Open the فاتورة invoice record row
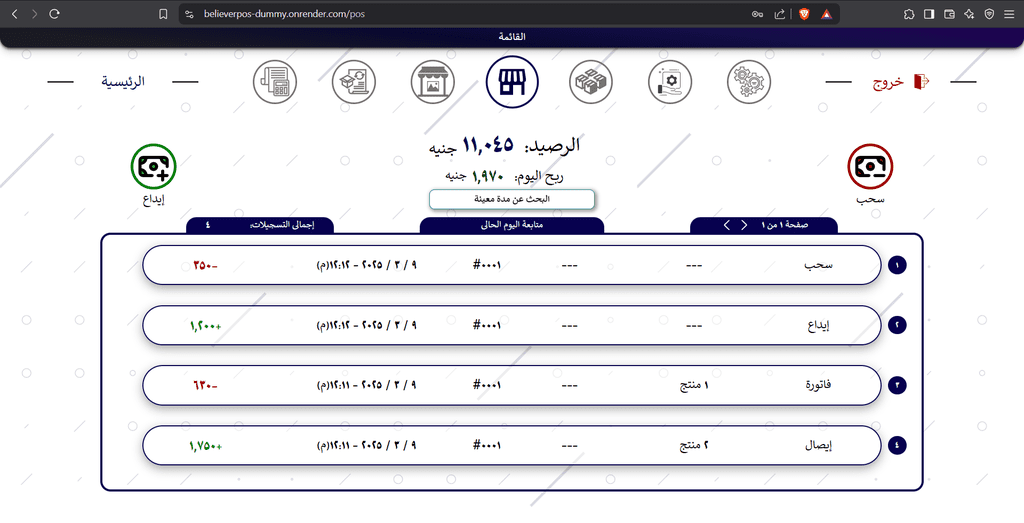Viewport: 1024px width, 523px height. [512, 385]
